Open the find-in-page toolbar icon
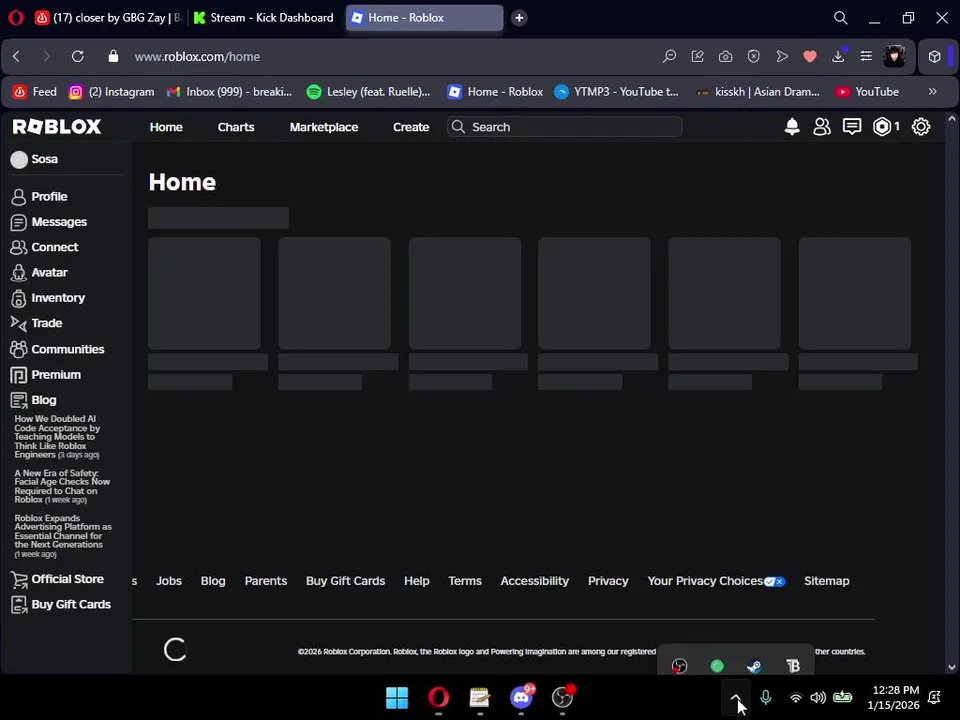The height and width of the screenshot is (720, 960). (669, 56)
